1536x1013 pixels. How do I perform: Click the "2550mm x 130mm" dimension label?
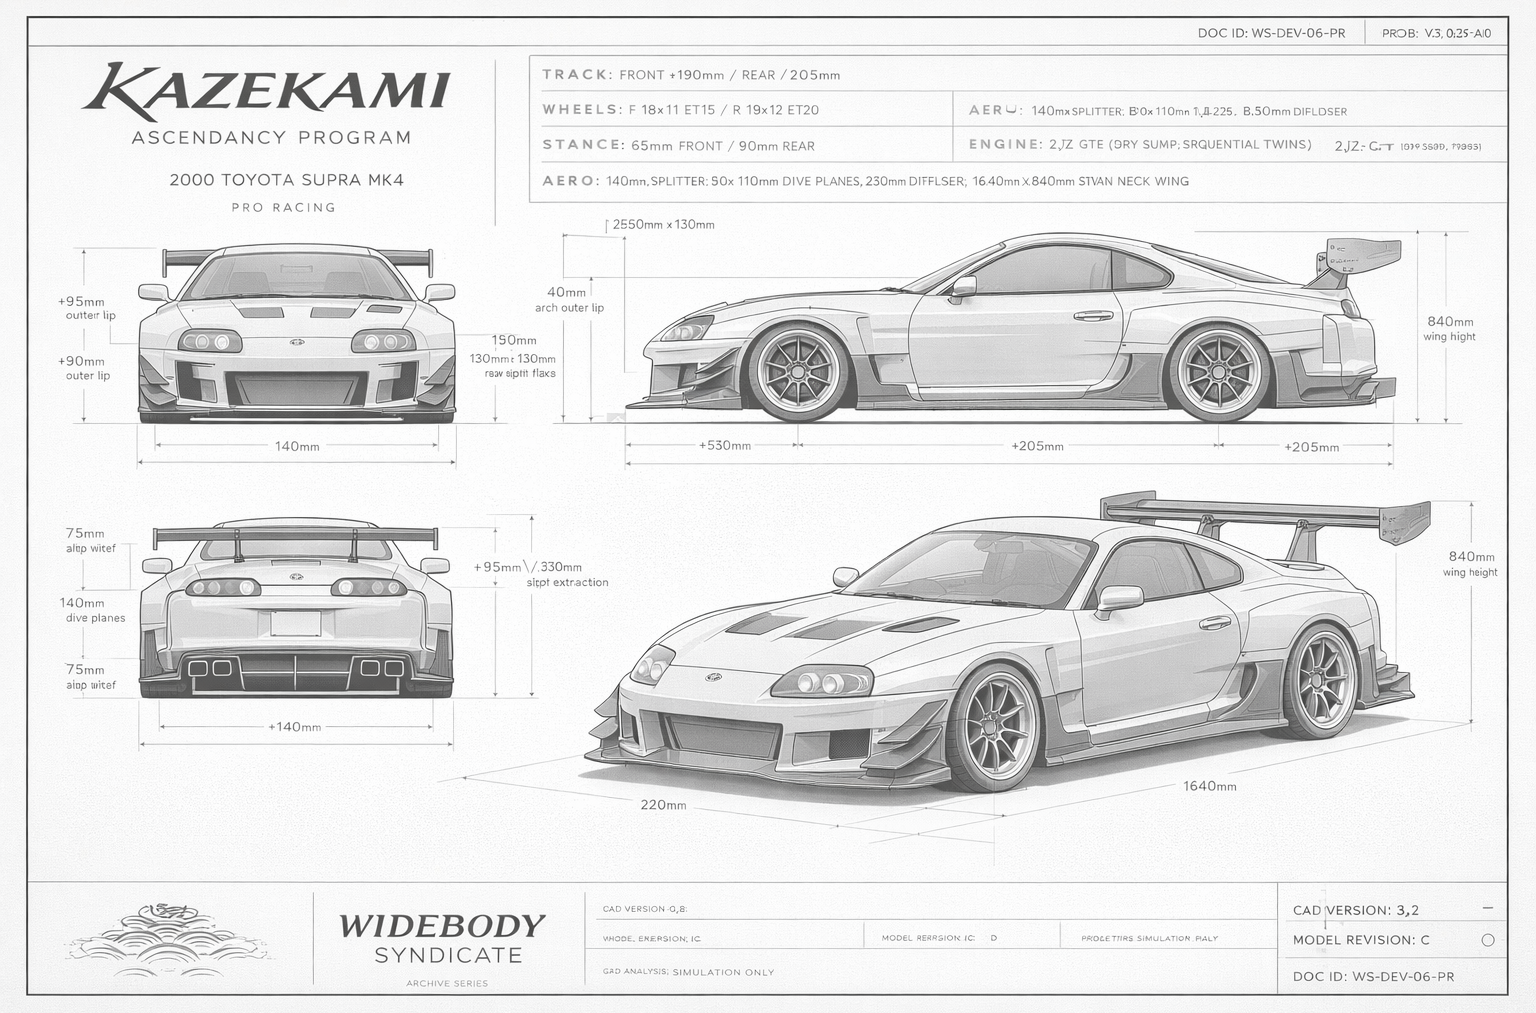(663, 225)
